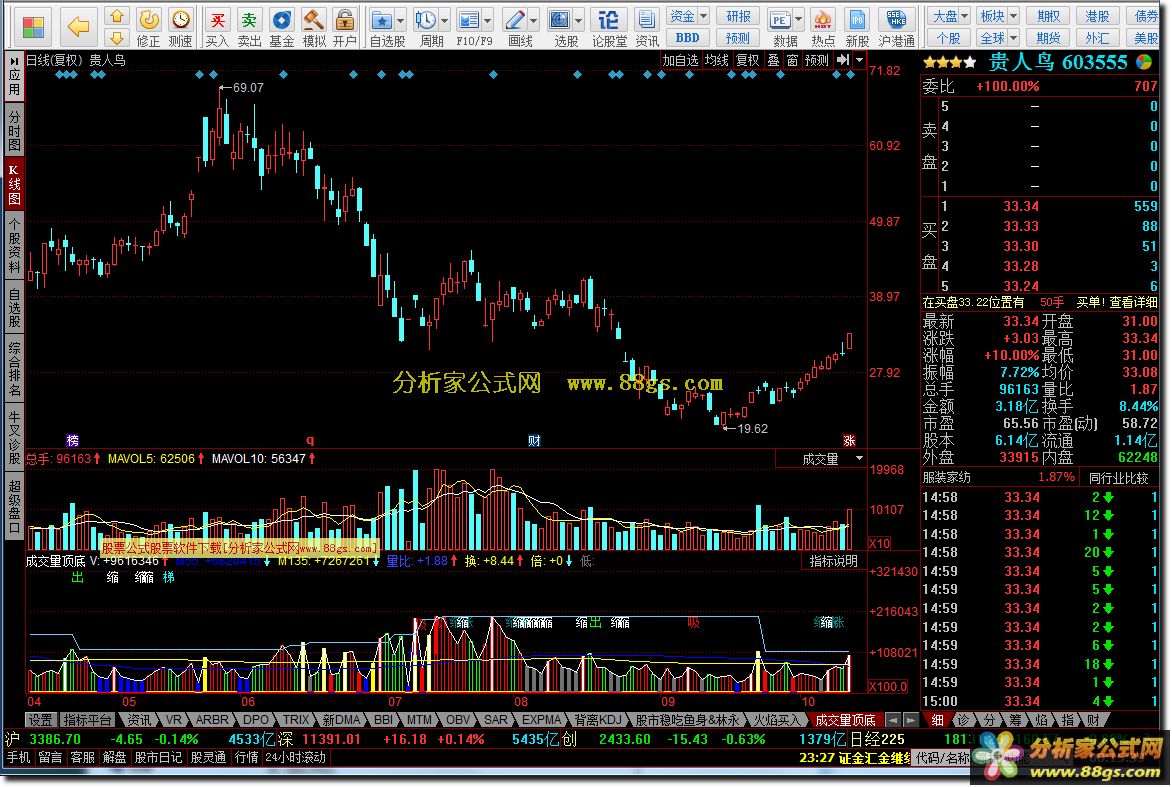Toggle the 均线 moving average display
The image size is (1172, 787).
[717, 60]
